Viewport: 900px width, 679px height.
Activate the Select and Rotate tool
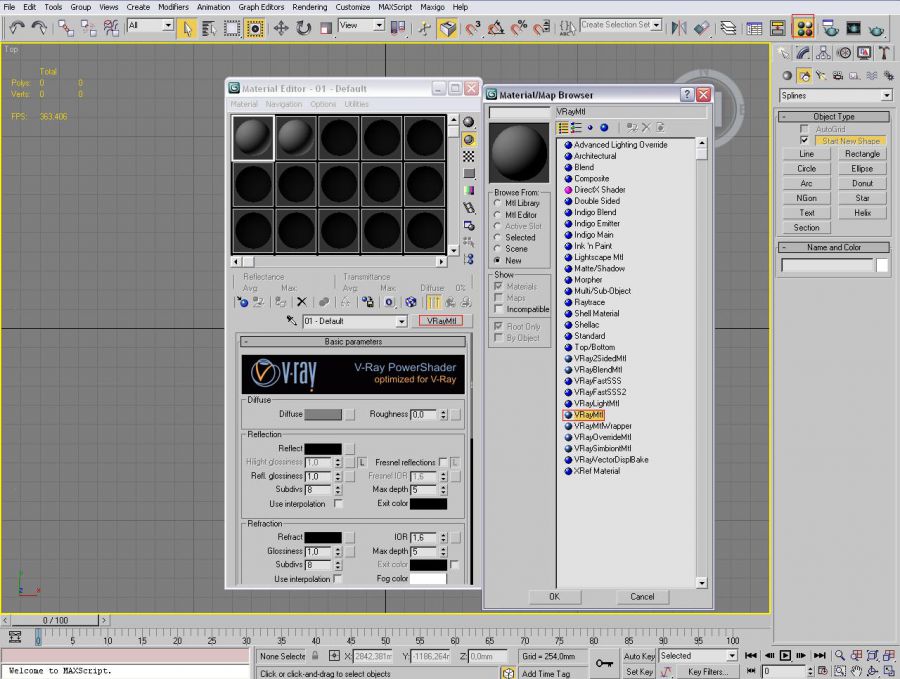[x=303, y=28]
